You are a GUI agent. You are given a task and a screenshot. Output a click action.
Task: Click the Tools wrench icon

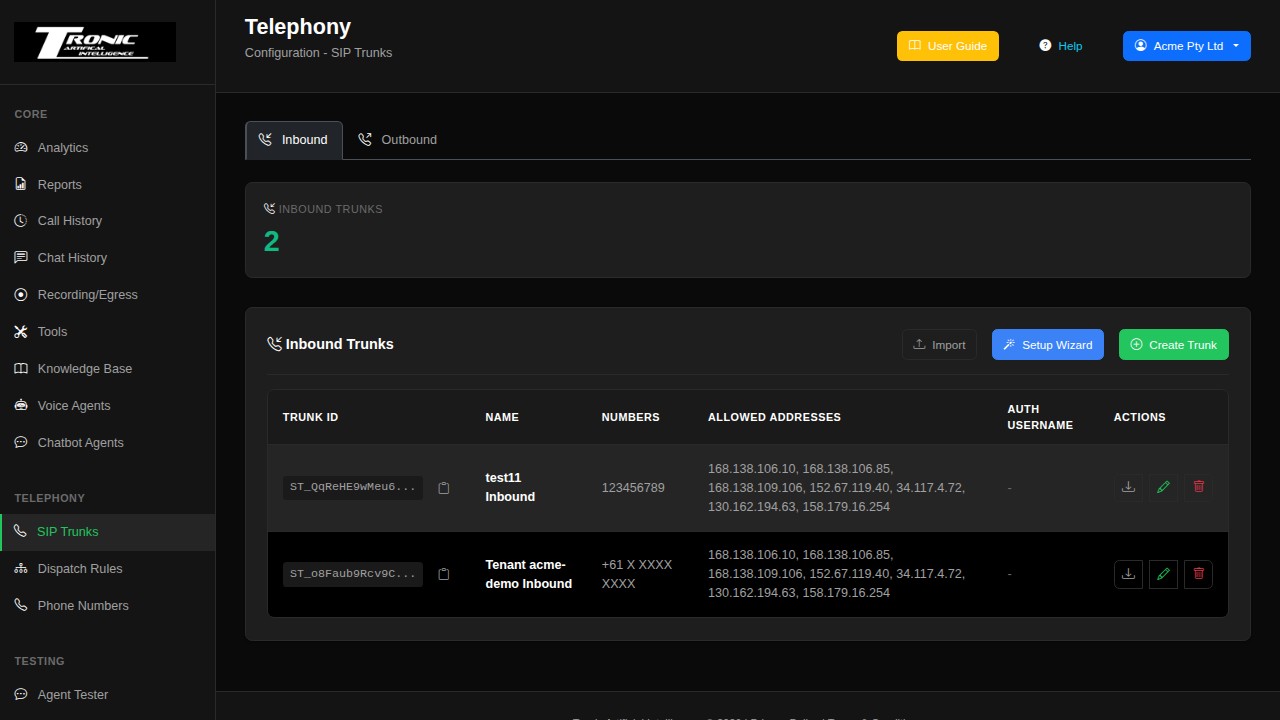[x=21, y=332]
